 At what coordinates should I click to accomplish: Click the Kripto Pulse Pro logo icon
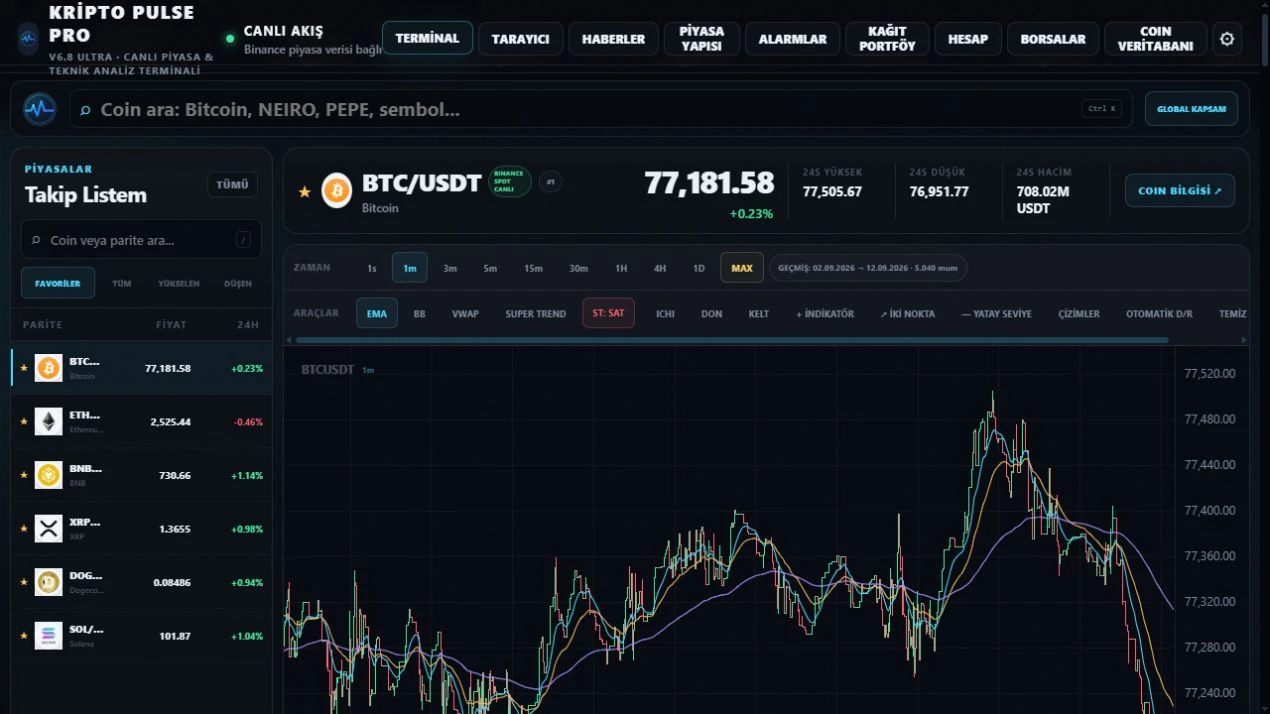[28, 39]
